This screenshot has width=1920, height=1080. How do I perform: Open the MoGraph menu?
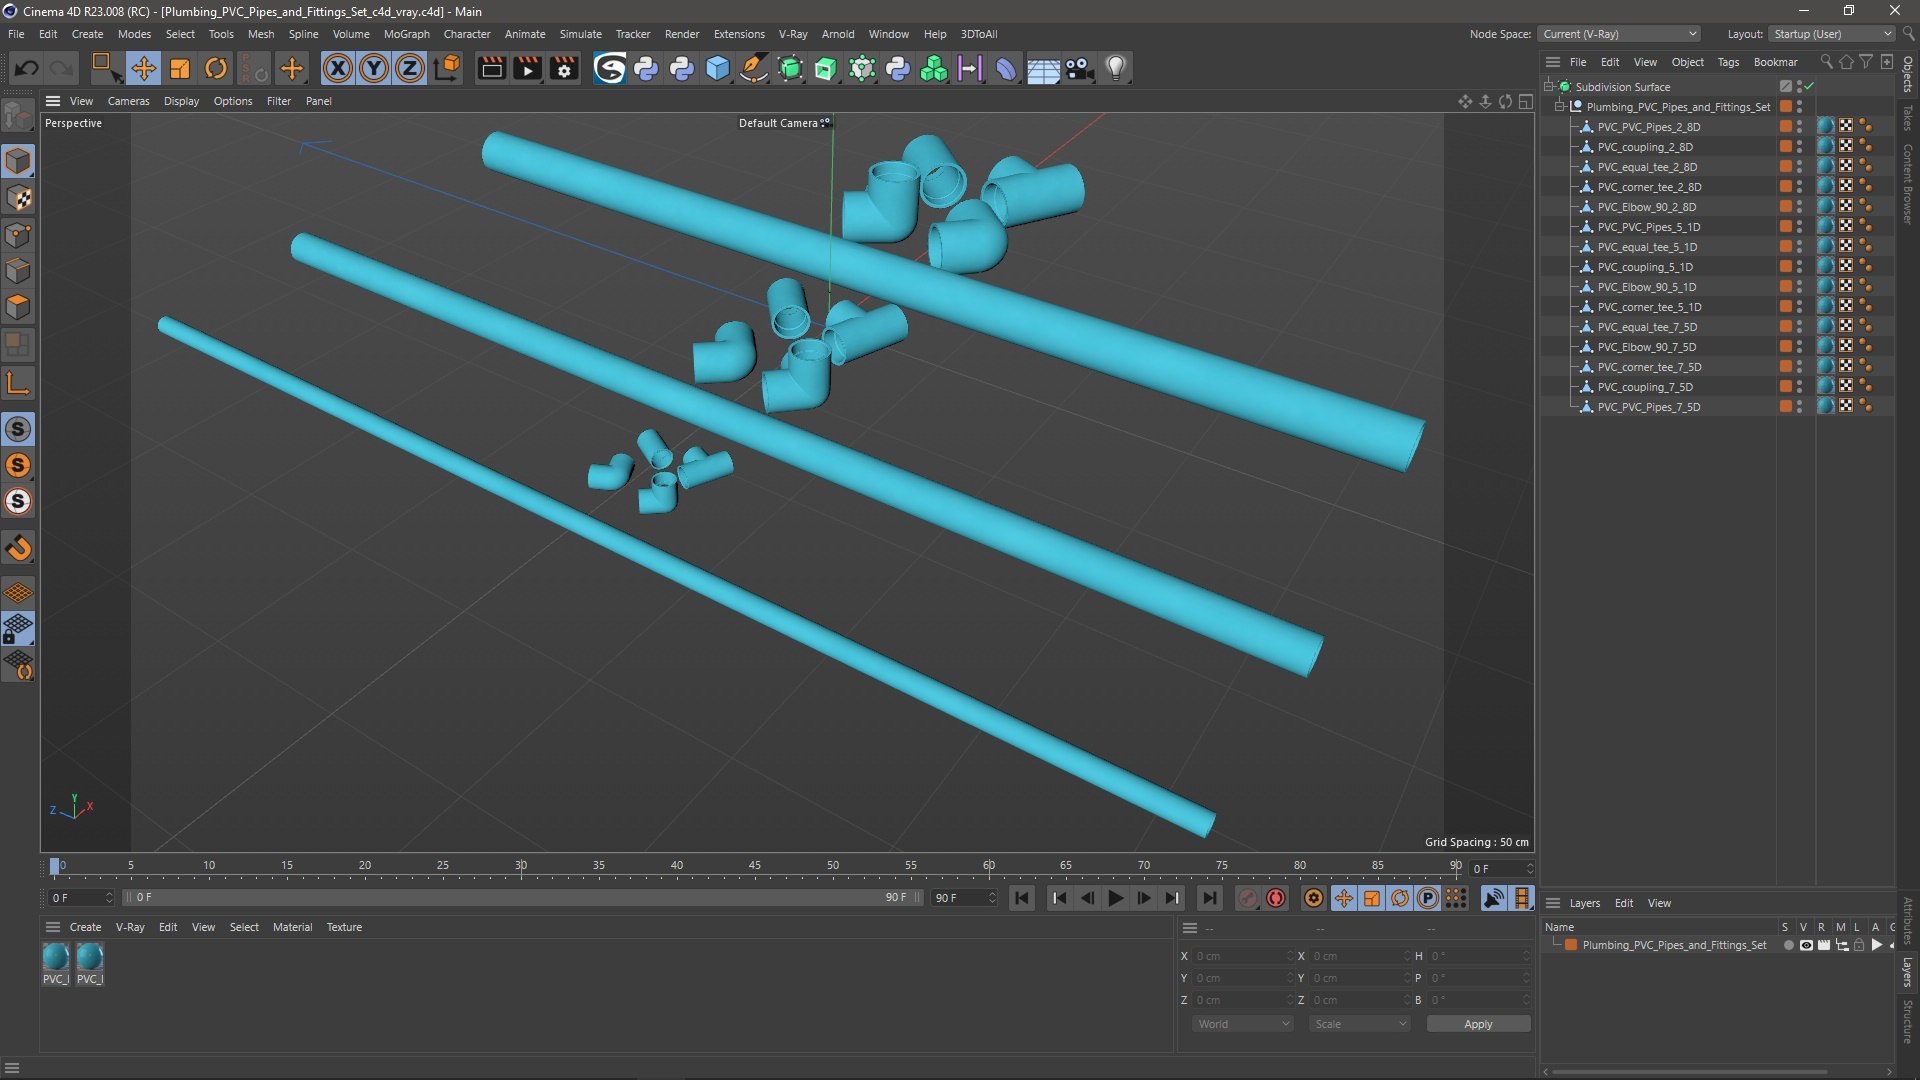point(406,34)
